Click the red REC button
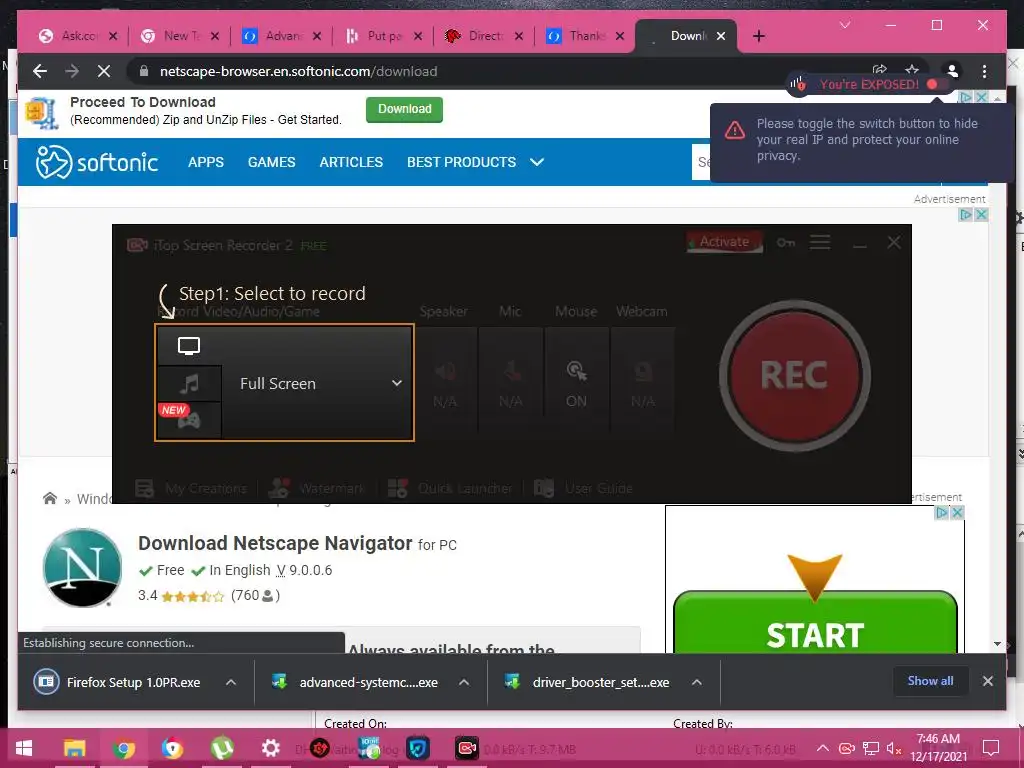This screenshot has width=1024, height=768. [794, 376]
